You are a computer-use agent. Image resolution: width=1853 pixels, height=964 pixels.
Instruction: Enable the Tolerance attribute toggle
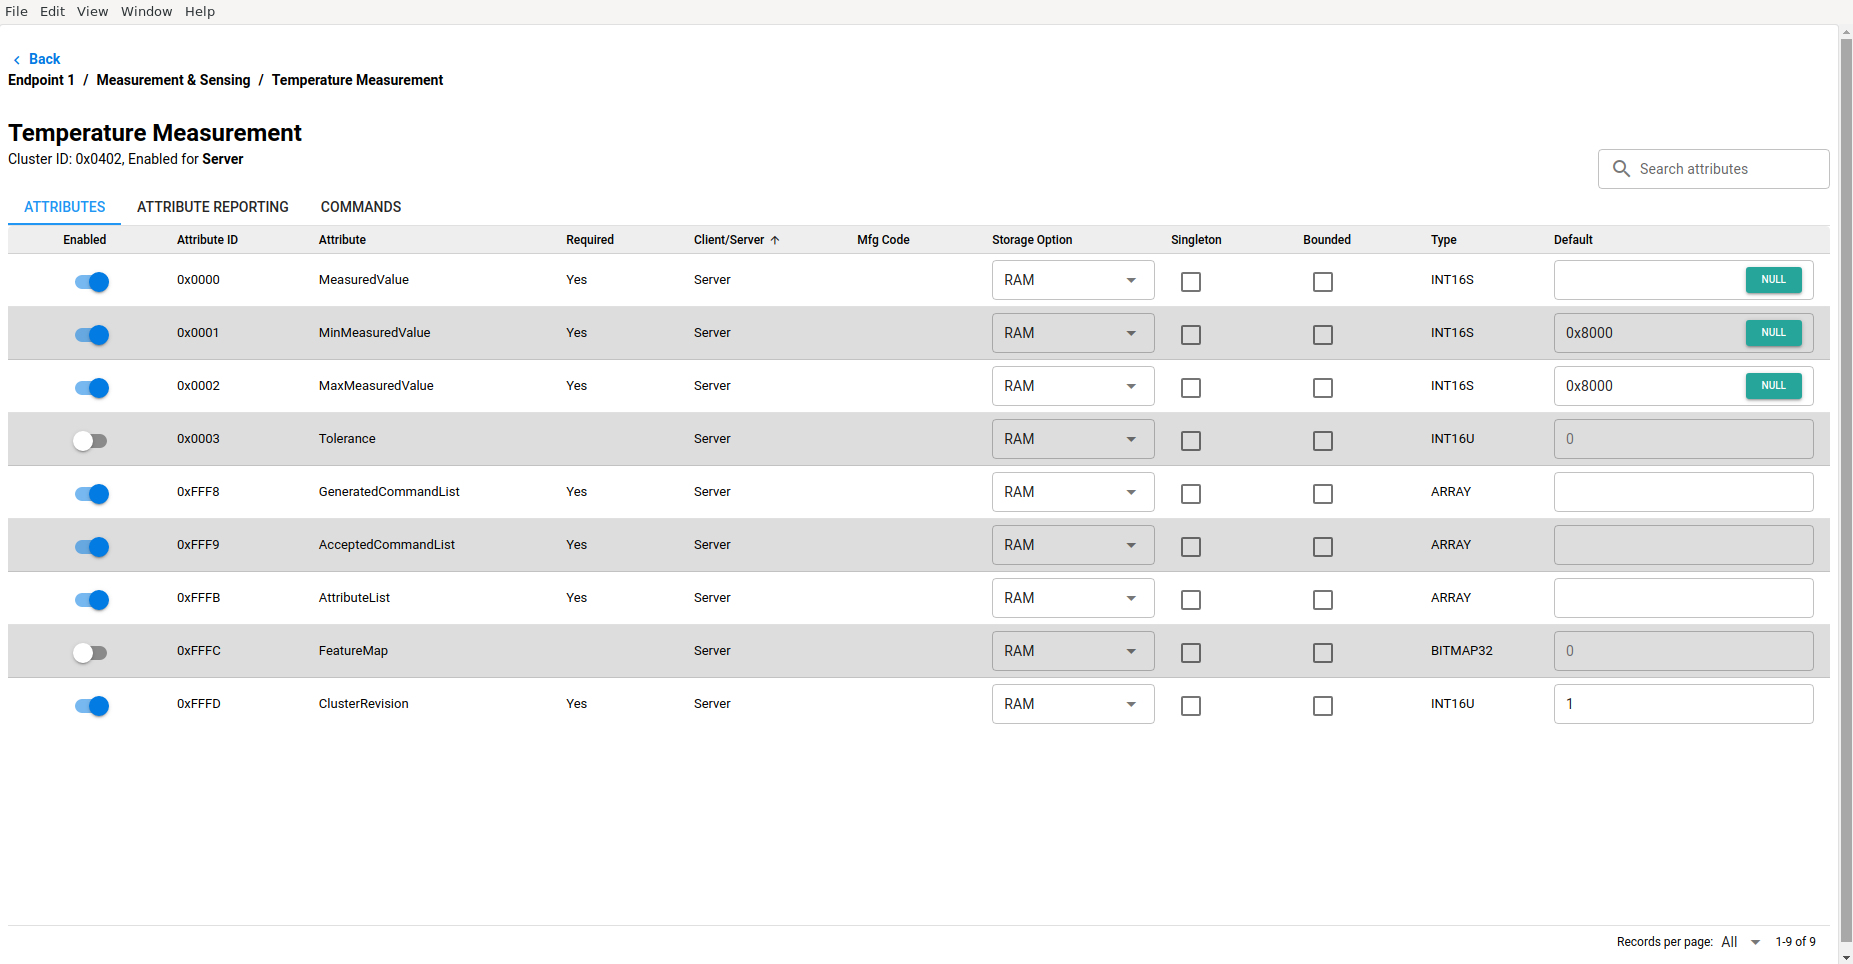90,440
